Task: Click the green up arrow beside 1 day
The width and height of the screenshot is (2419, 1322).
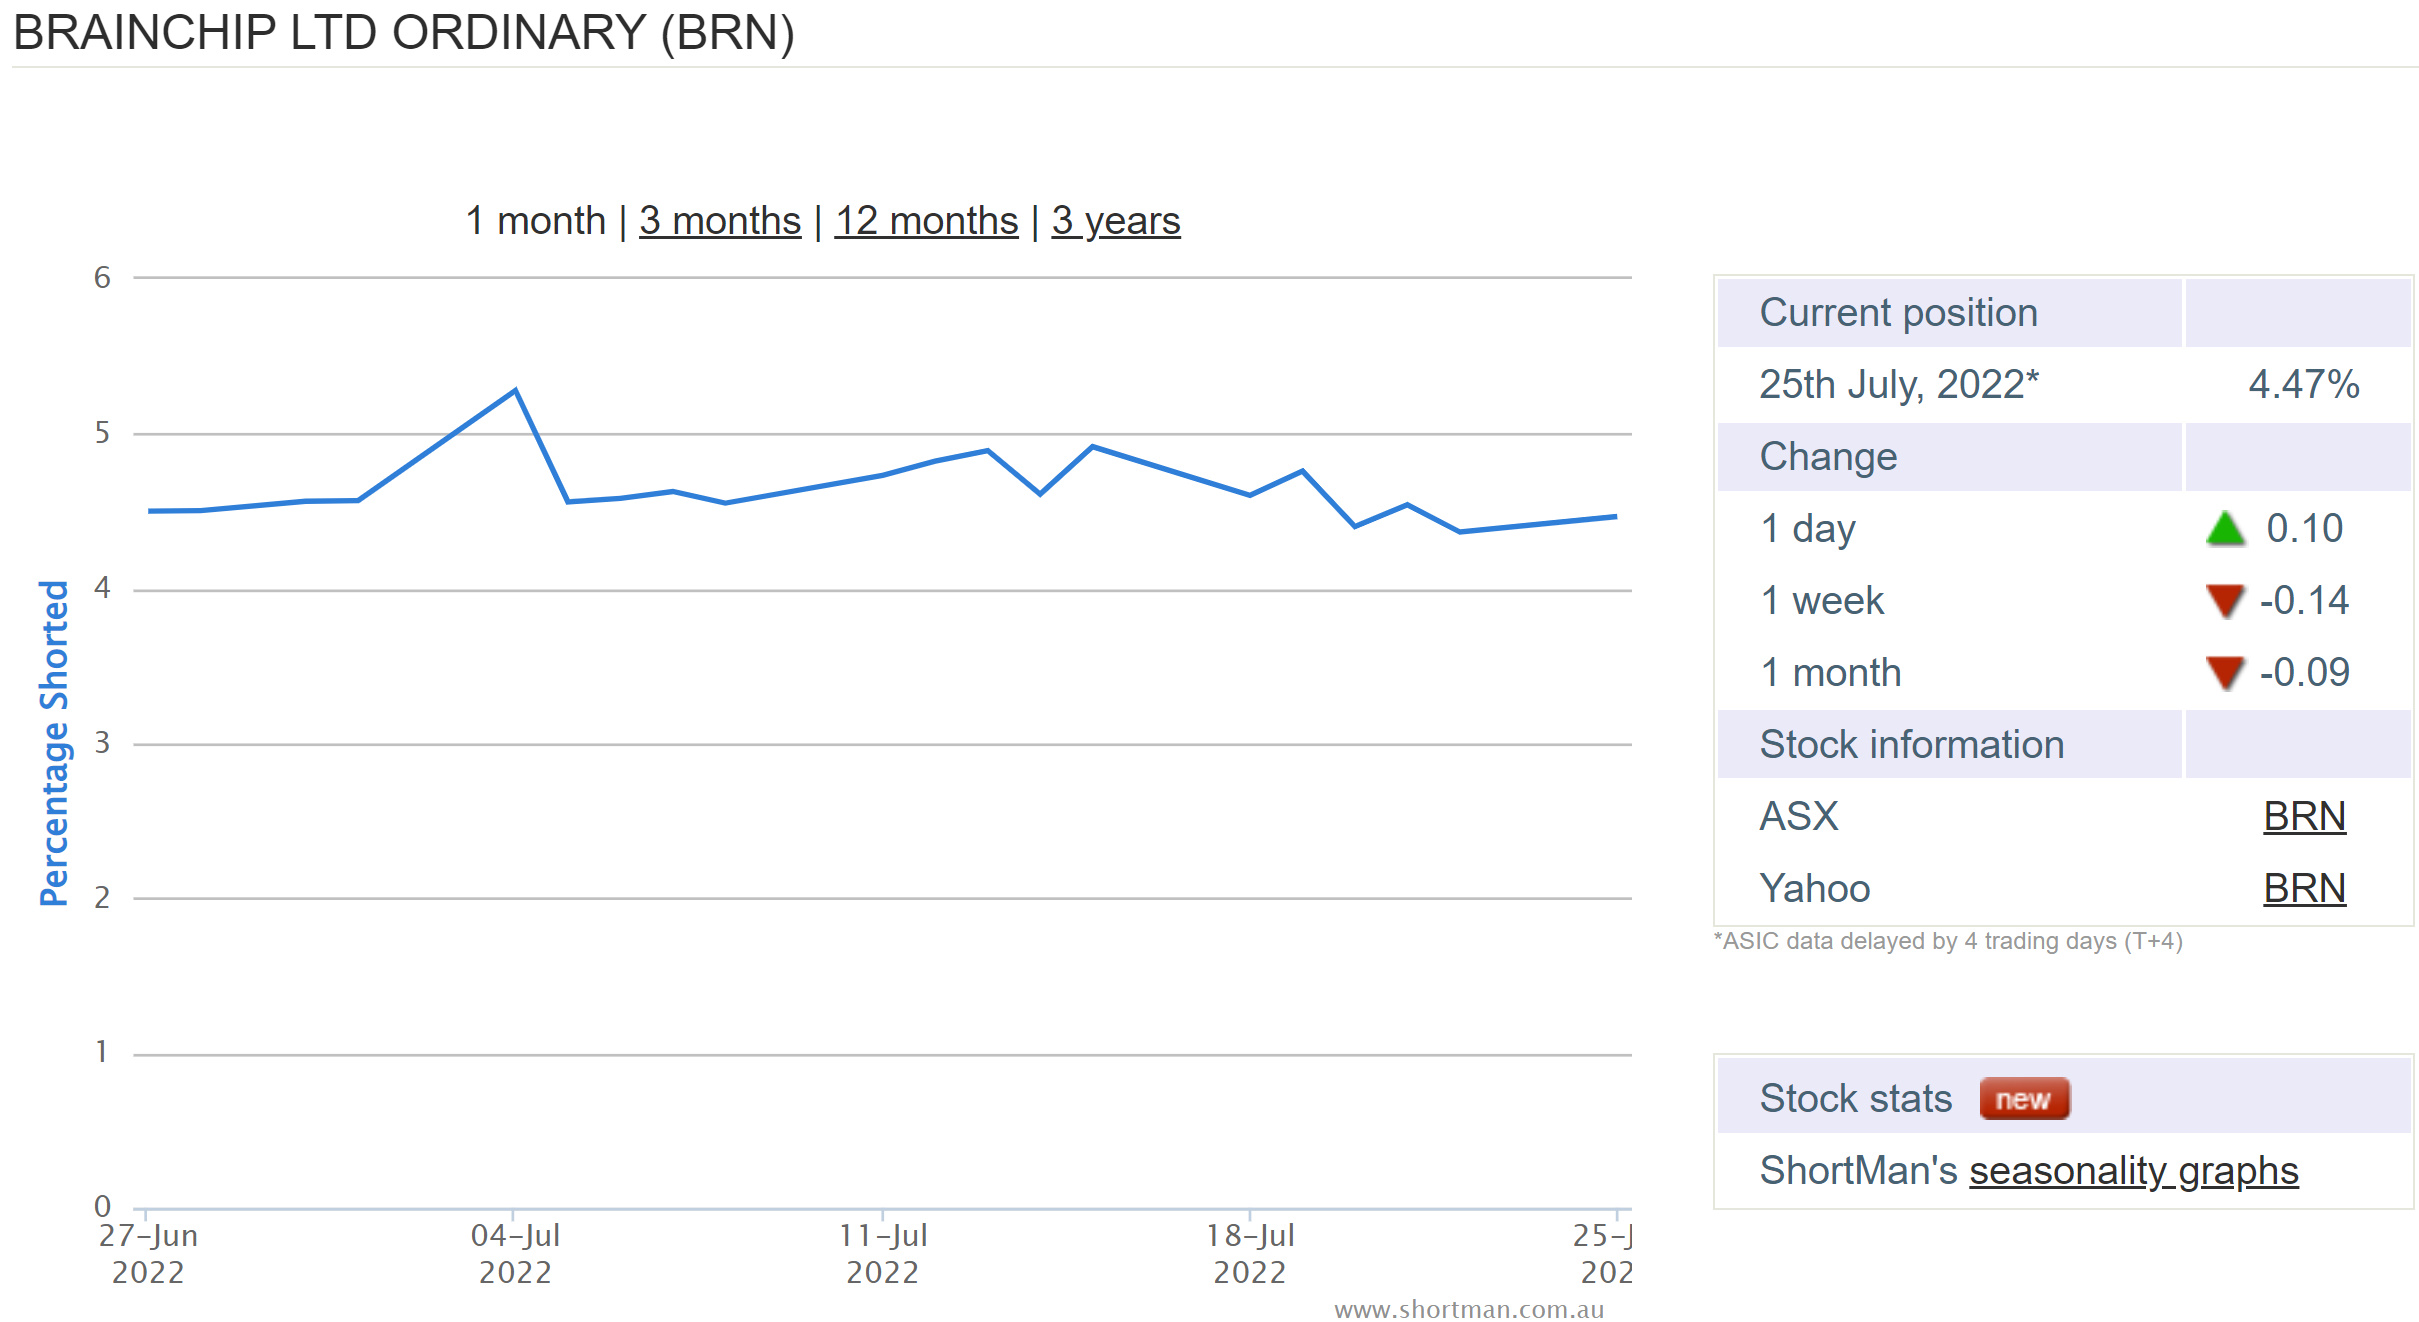Action: coord(2224,529)
